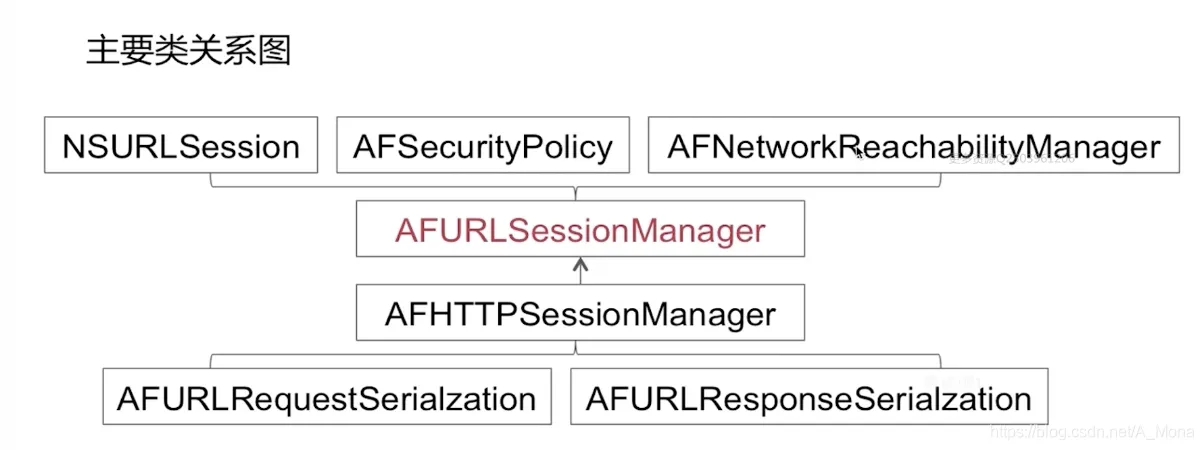Click the AFURLResponseSerialzation box

coord(808,398)
